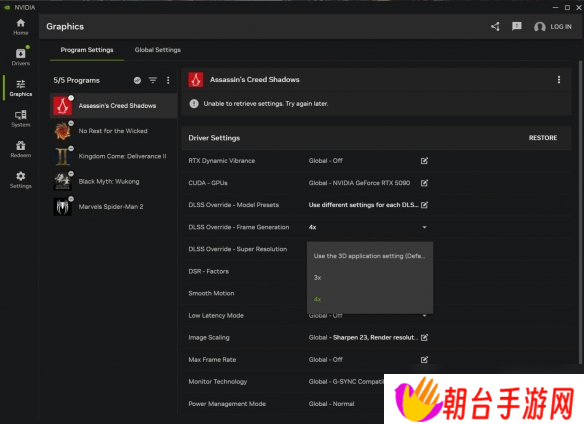The image size is (584, 424).
Task: Select No Rest for the Wicked
Action: 114,131
